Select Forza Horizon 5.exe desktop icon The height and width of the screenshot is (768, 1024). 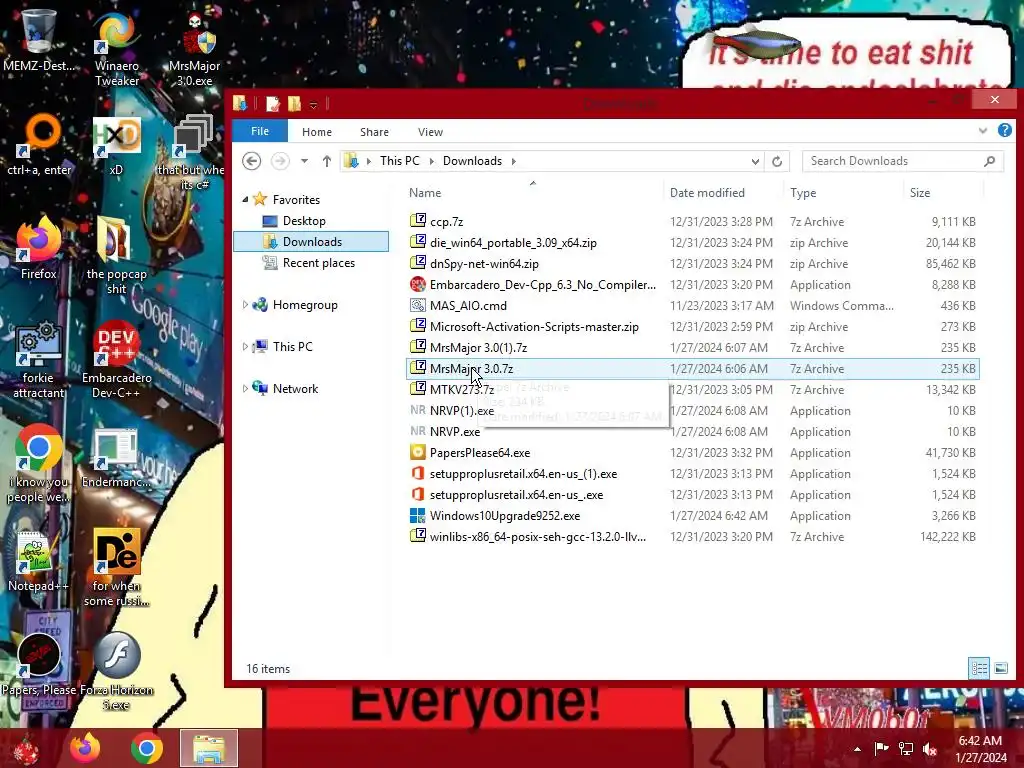click(x=116, y=671)
